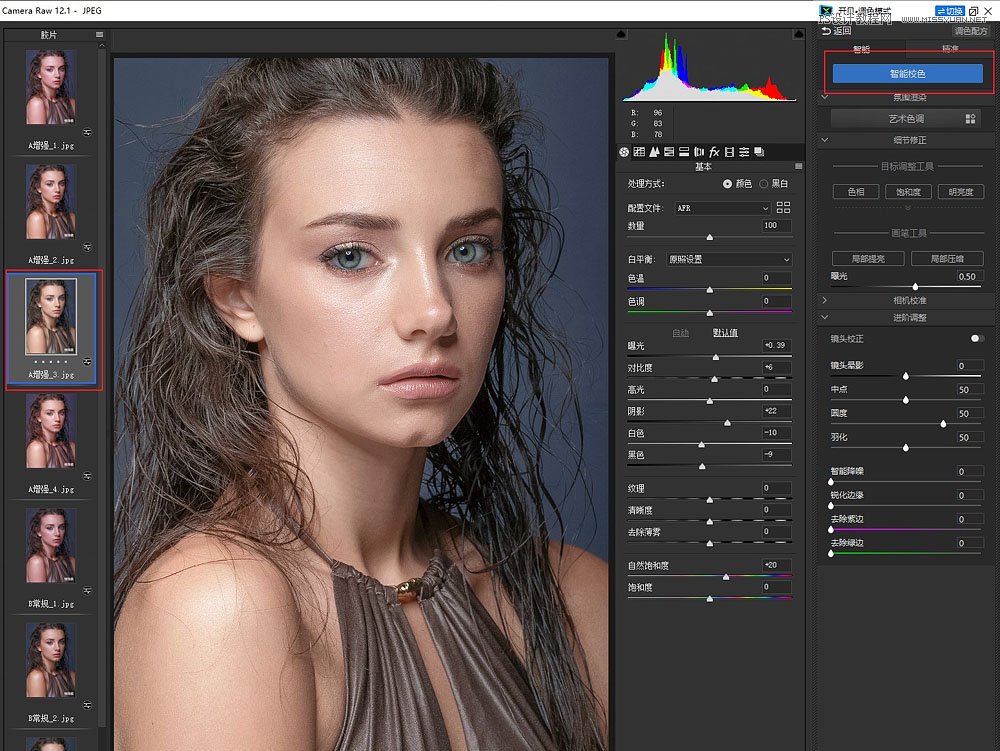Image resolution: width=1000 pixels, height=751 pixels.
Task: Switch to the 精准 tab
Action: pyautogui.click(x=950, y=49)
